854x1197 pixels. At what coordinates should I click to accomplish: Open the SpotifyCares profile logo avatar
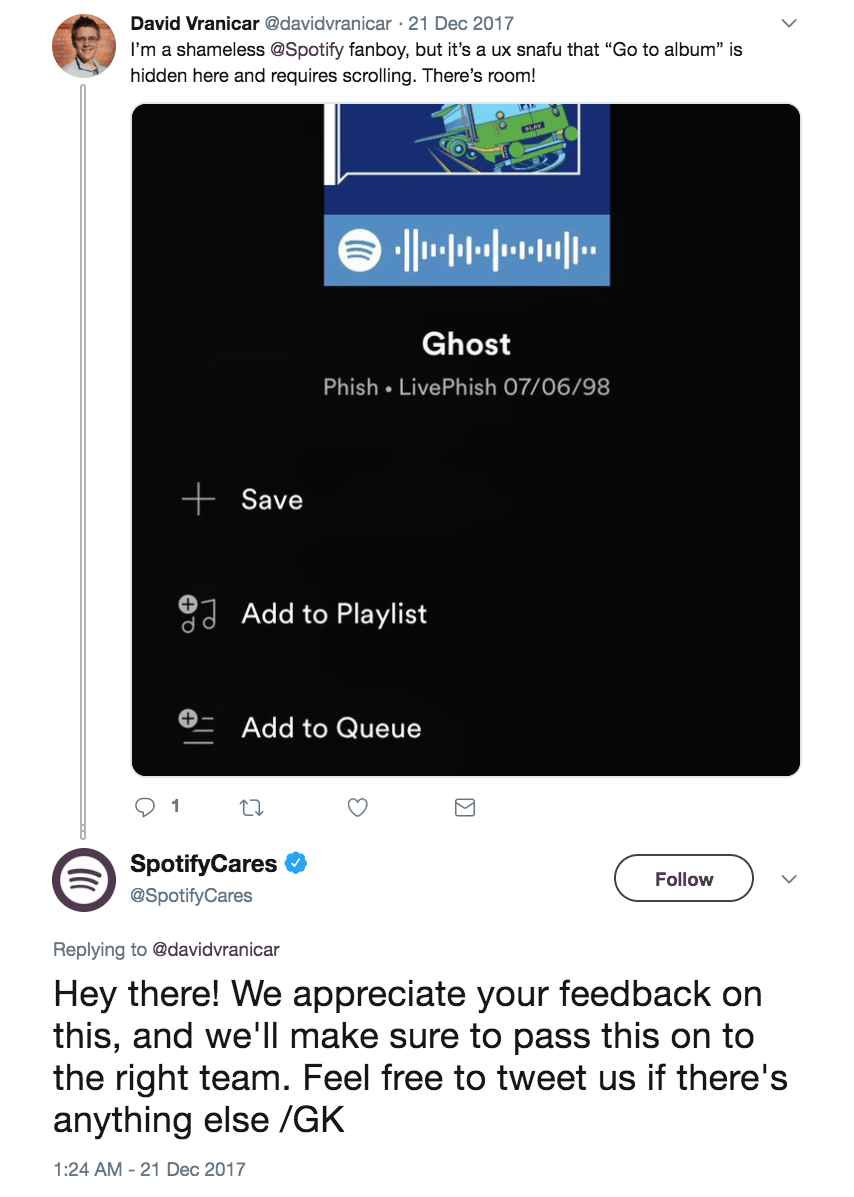click(84, 879)
